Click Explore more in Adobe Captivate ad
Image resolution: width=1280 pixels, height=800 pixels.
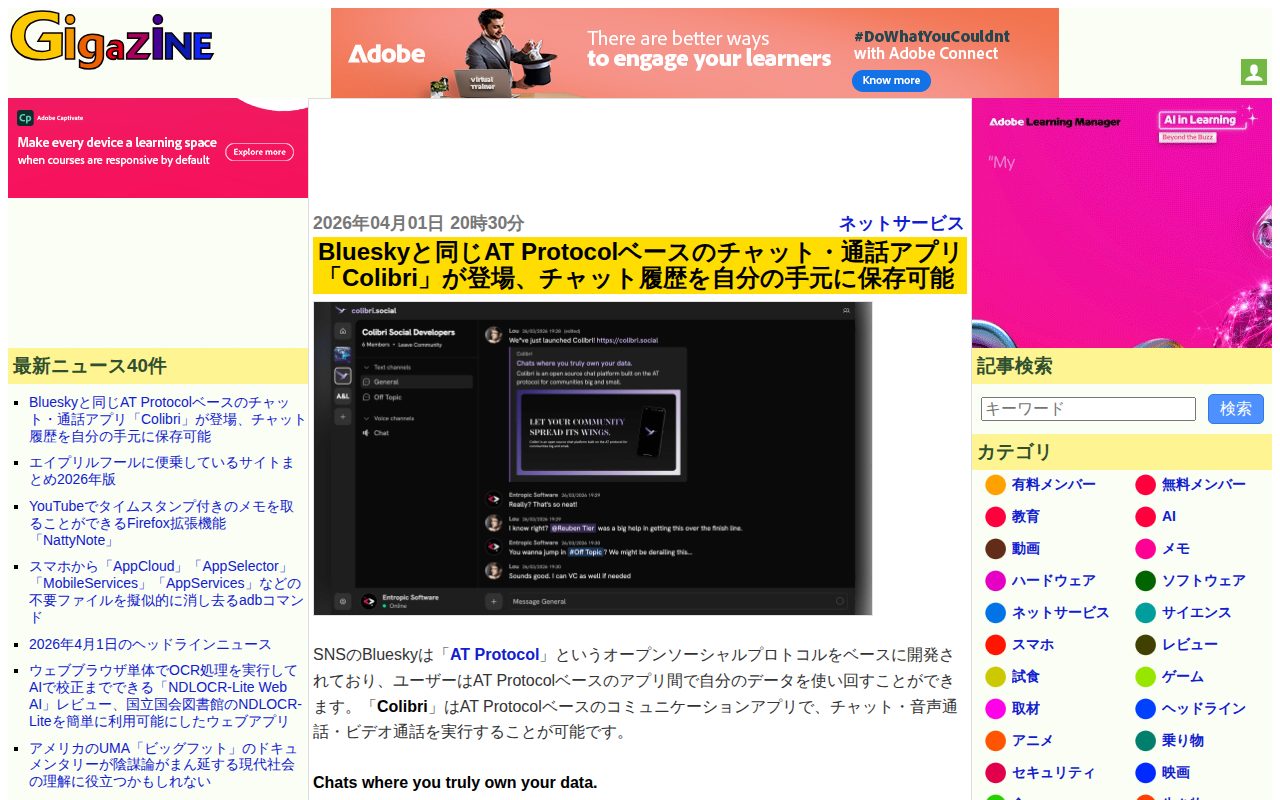[260, 152]
